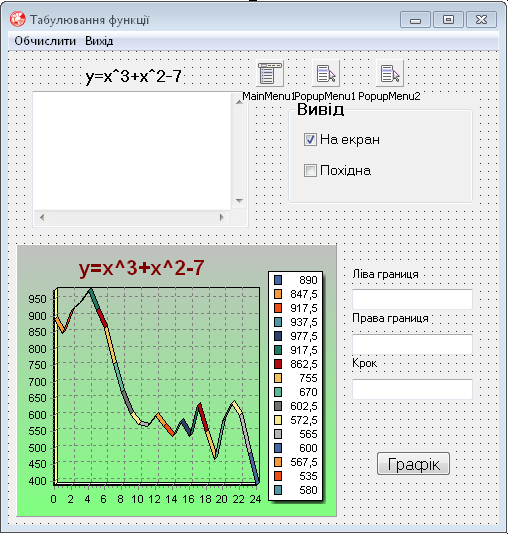
Task: Toggle the "На екран" checkbox
Action: point(310,140)
